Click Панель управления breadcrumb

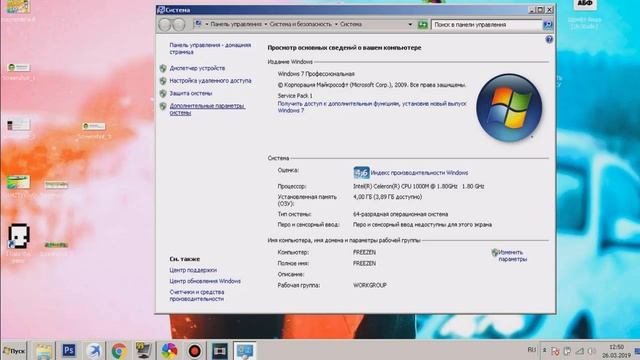(x=236, y=24)
